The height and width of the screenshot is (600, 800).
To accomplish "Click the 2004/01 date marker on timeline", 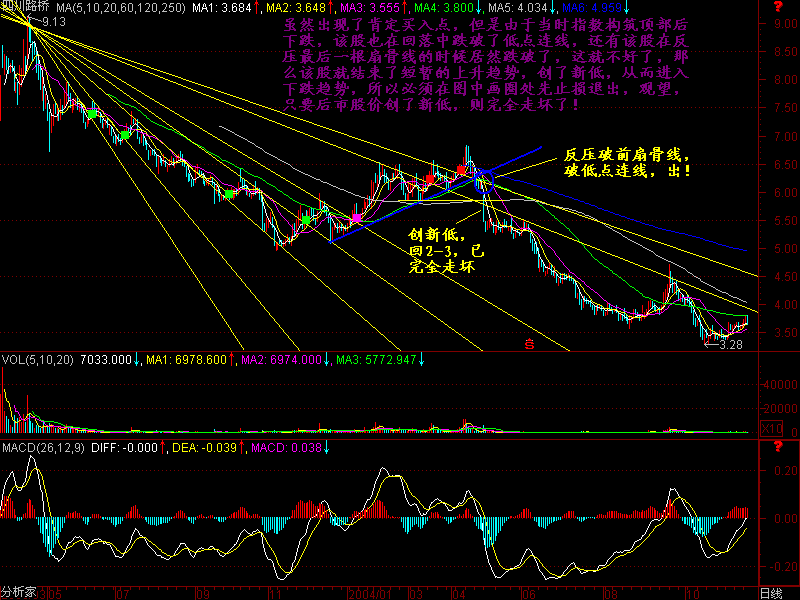I will pyautogui.click(x=367, y=592).
